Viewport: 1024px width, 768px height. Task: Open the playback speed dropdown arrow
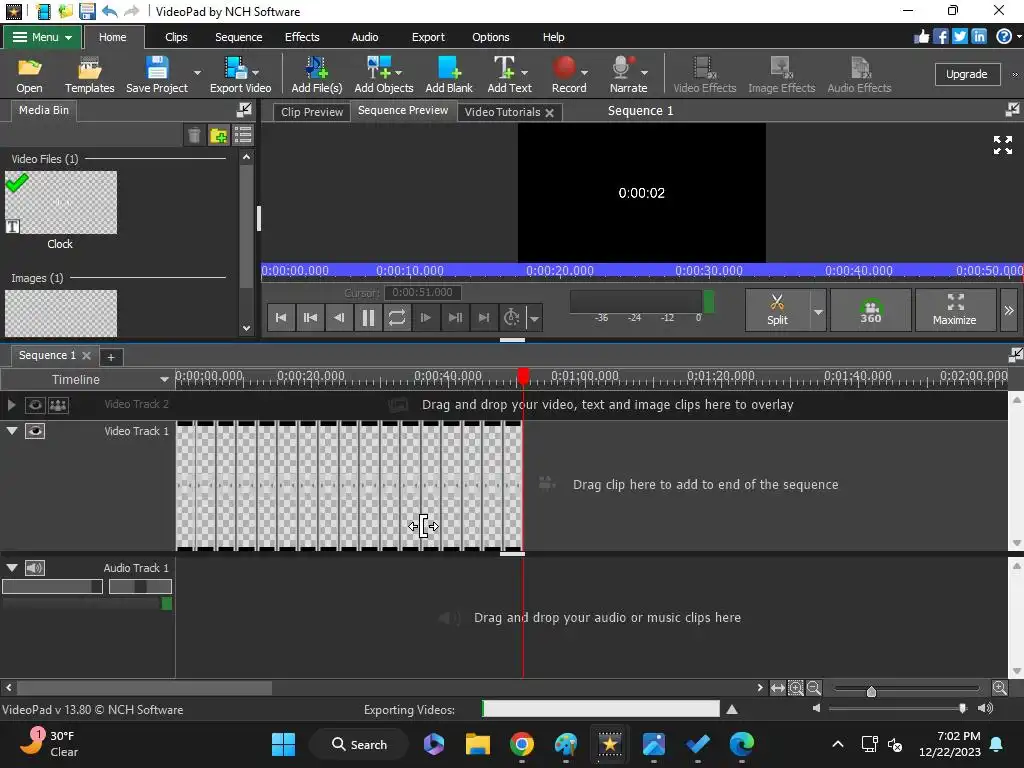(x=534, y=319)
